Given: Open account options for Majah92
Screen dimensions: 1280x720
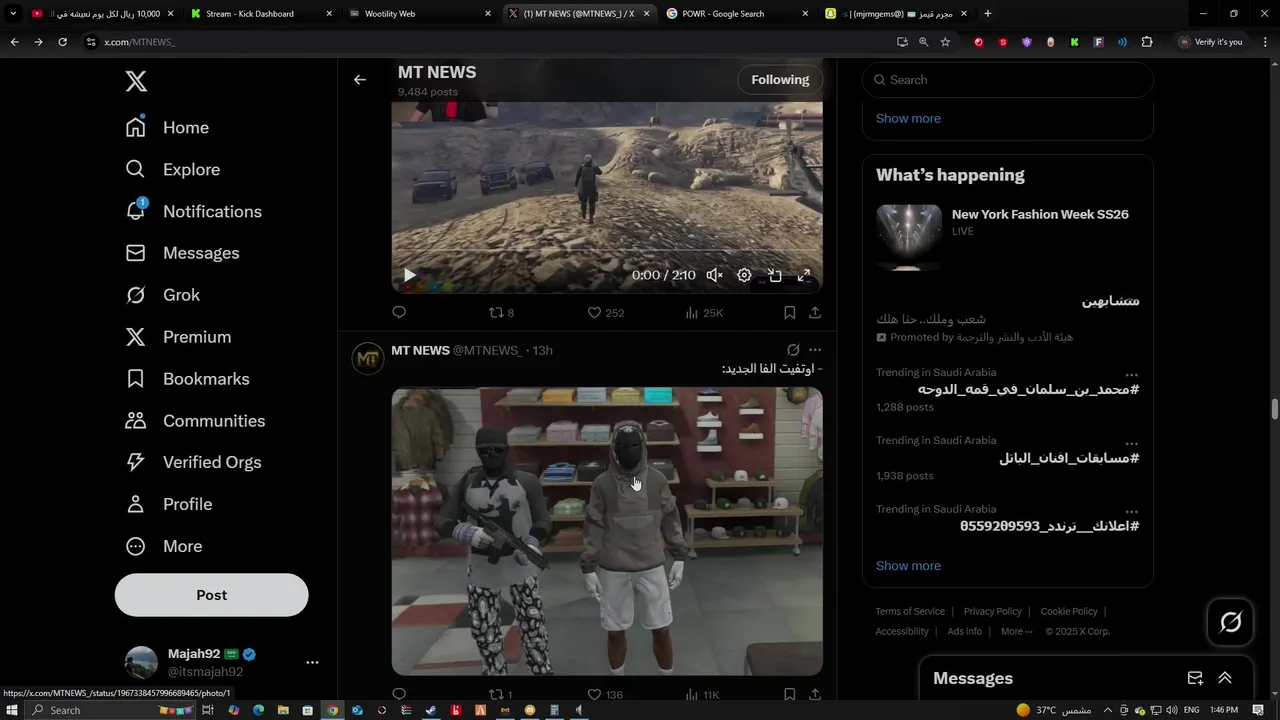Looking at the screenshot, I should (312, 662).
